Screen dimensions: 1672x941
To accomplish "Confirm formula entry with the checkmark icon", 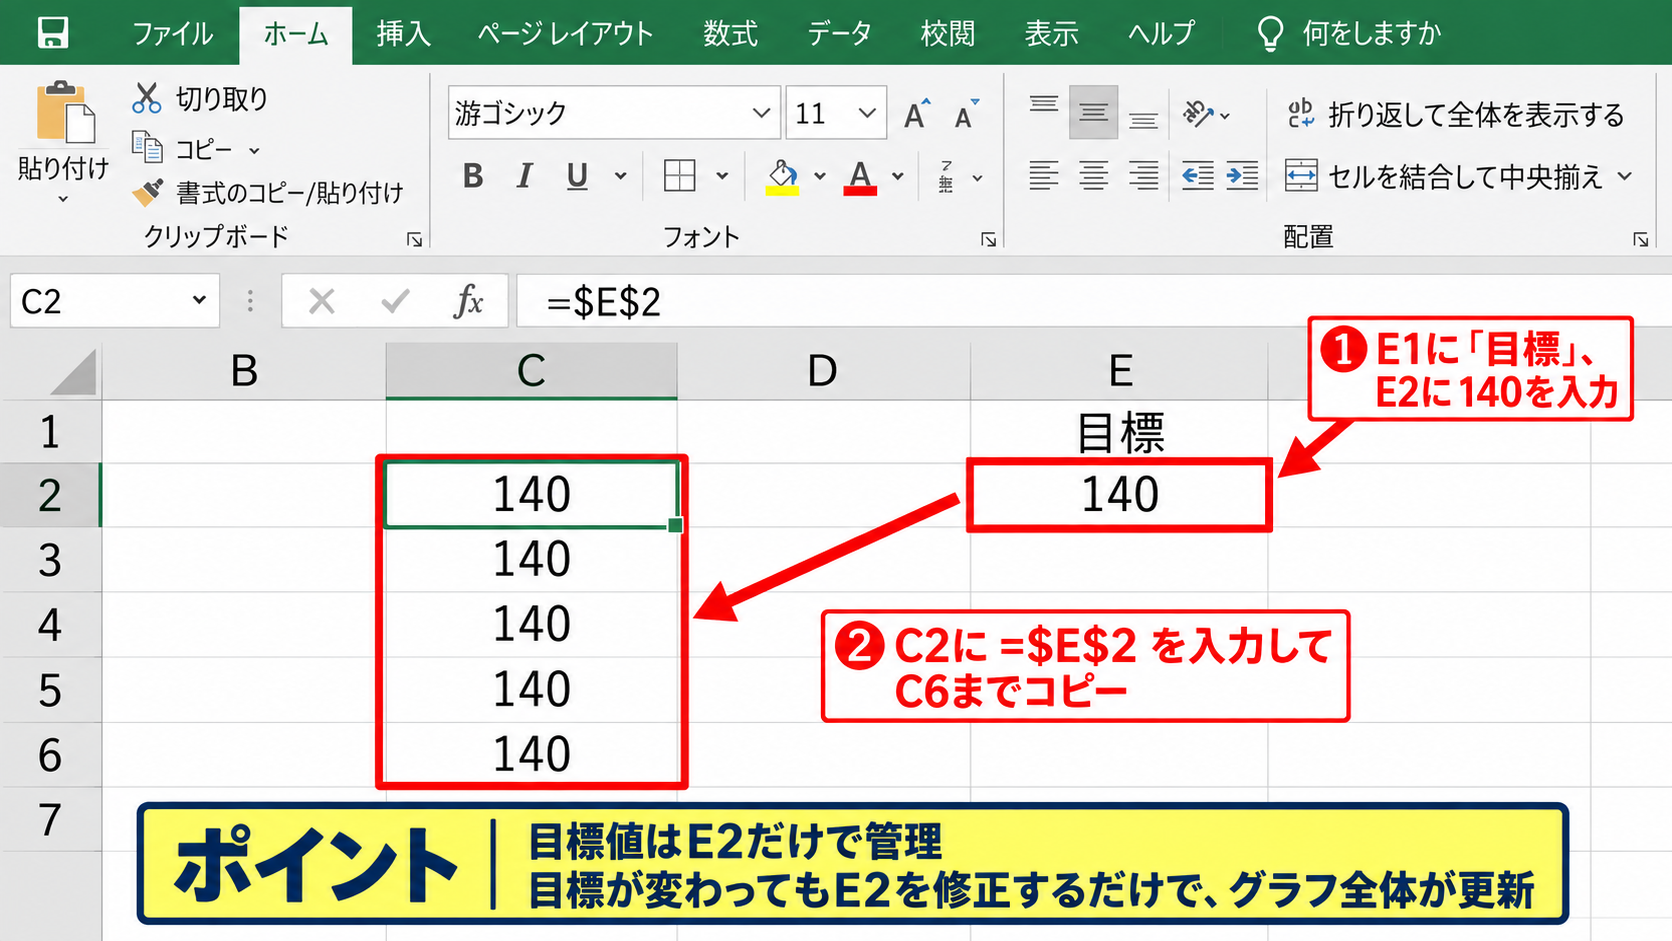I will 396,300.
